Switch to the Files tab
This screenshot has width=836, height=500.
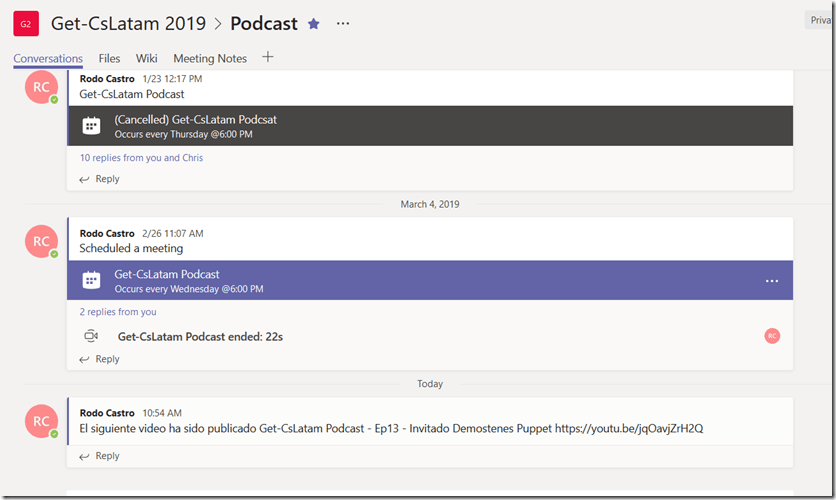coord(109,59)
